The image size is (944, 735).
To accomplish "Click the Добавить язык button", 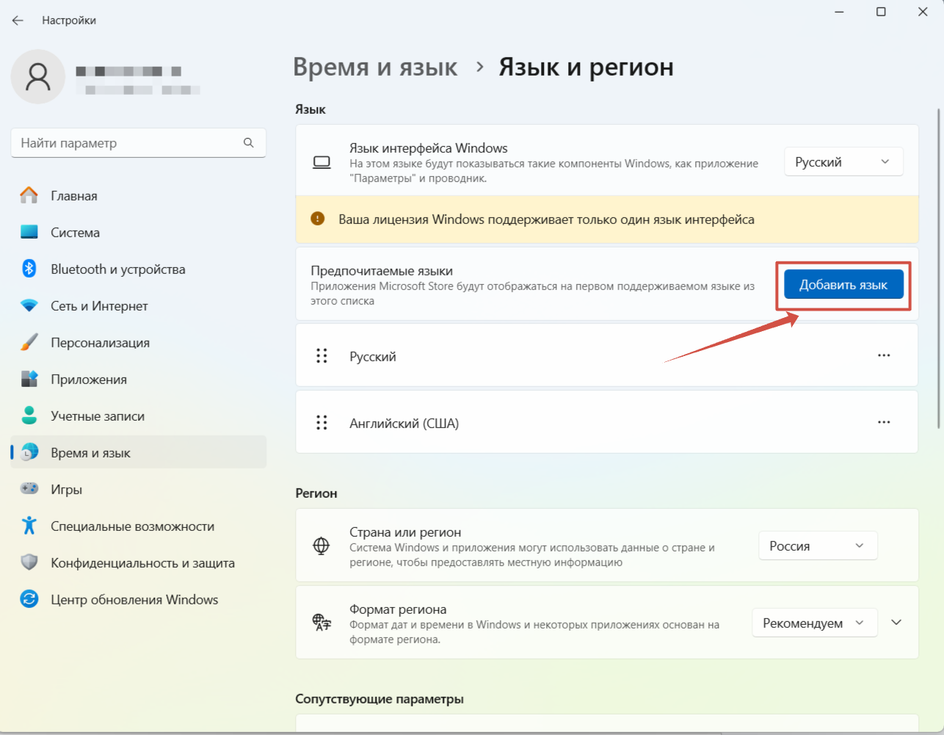I will tap(843, 285).
